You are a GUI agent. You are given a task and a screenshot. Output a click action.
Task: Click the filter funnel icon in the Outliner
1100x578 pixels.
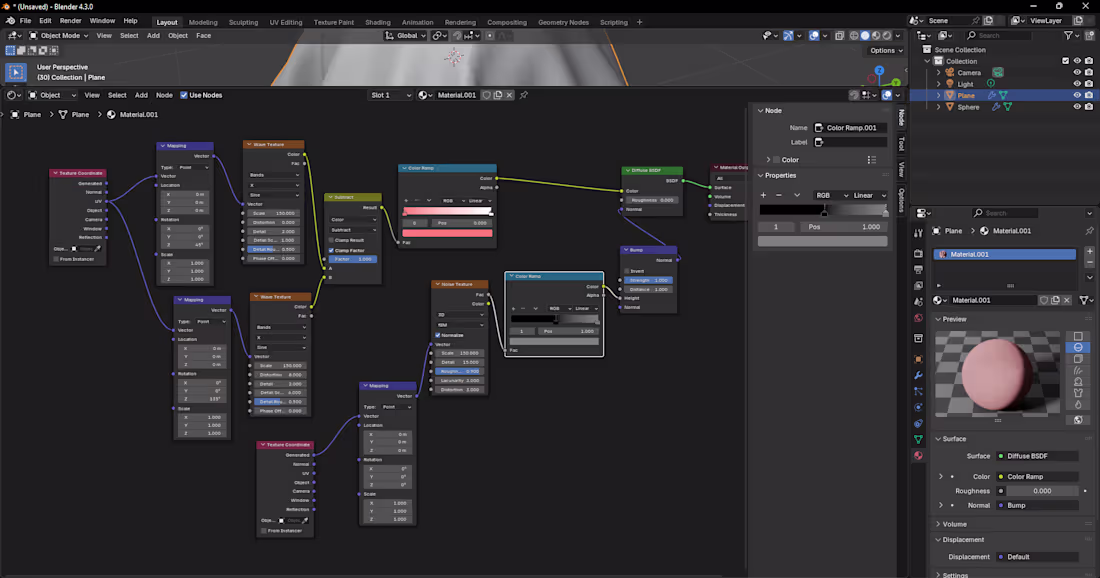(x=1068, y=35)
